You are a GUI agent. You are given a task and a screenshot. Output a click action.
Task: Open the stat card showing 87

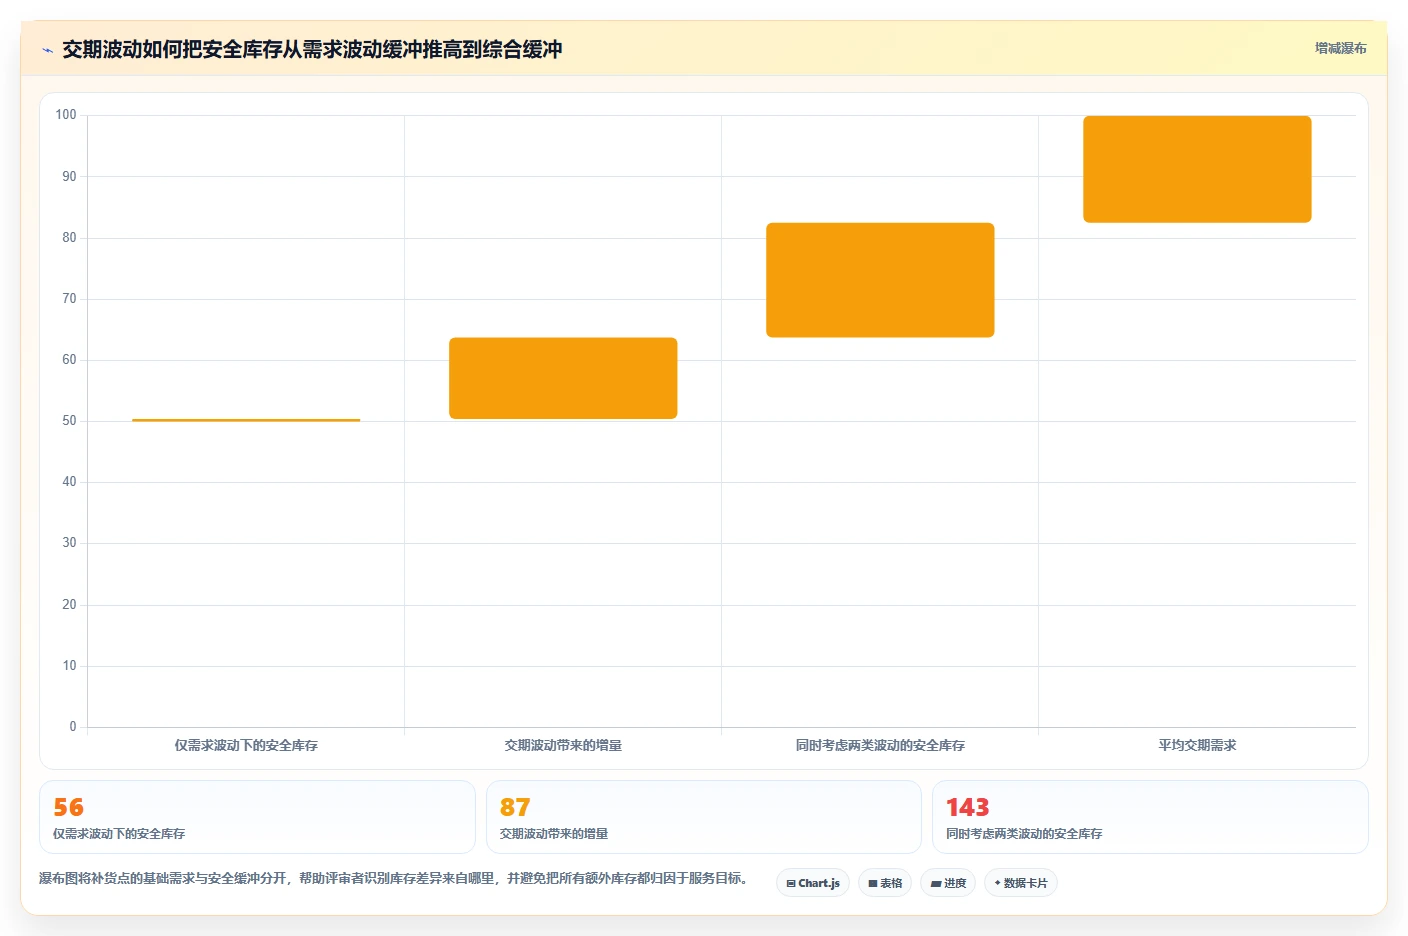tap(703, 817)
